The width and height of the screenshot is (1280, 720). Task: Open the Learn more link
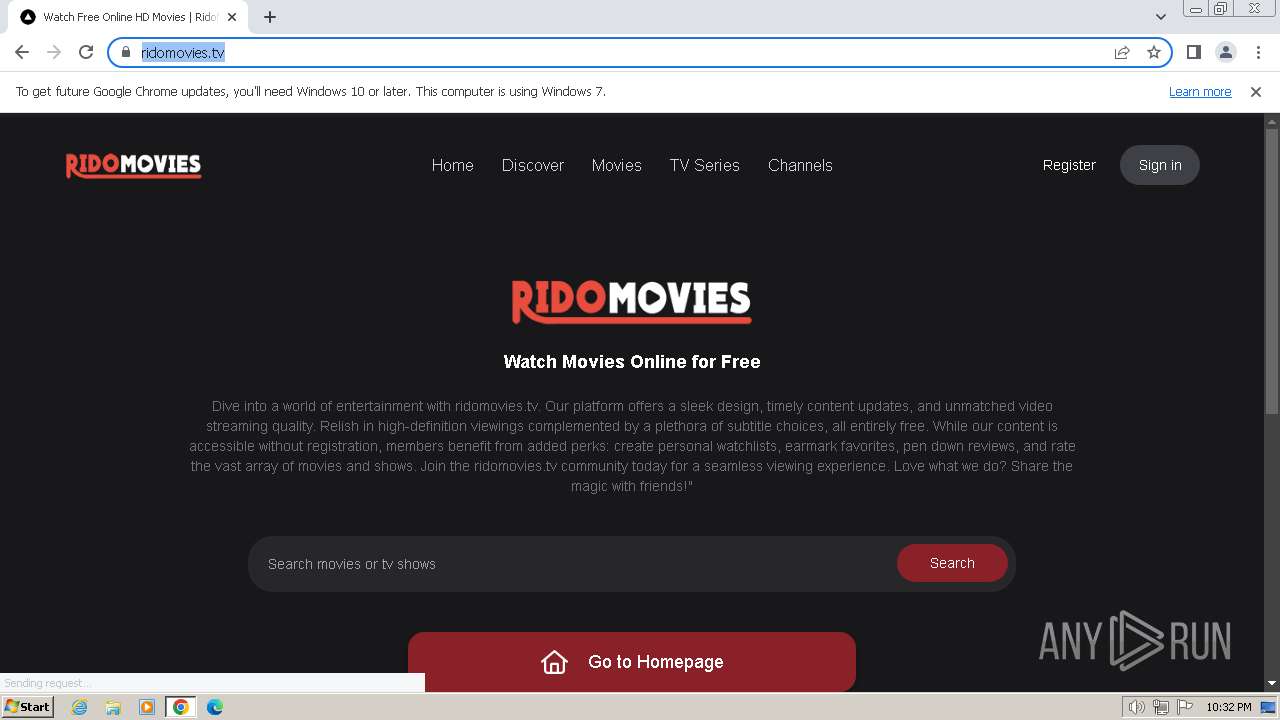pyautogui.click(x=1200, y=91)
